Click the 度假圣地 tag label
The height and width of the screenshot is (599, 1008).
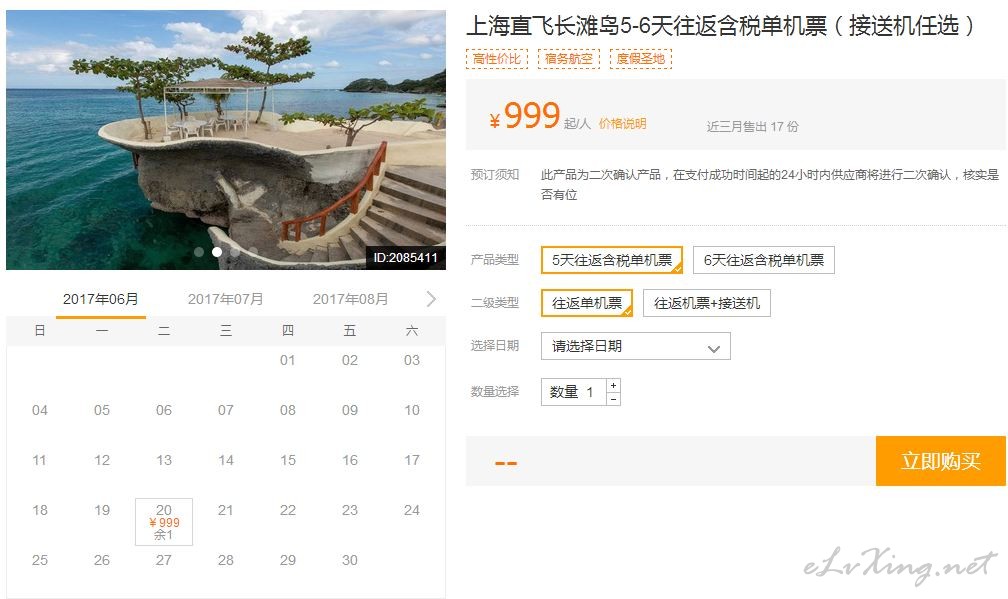640,58
